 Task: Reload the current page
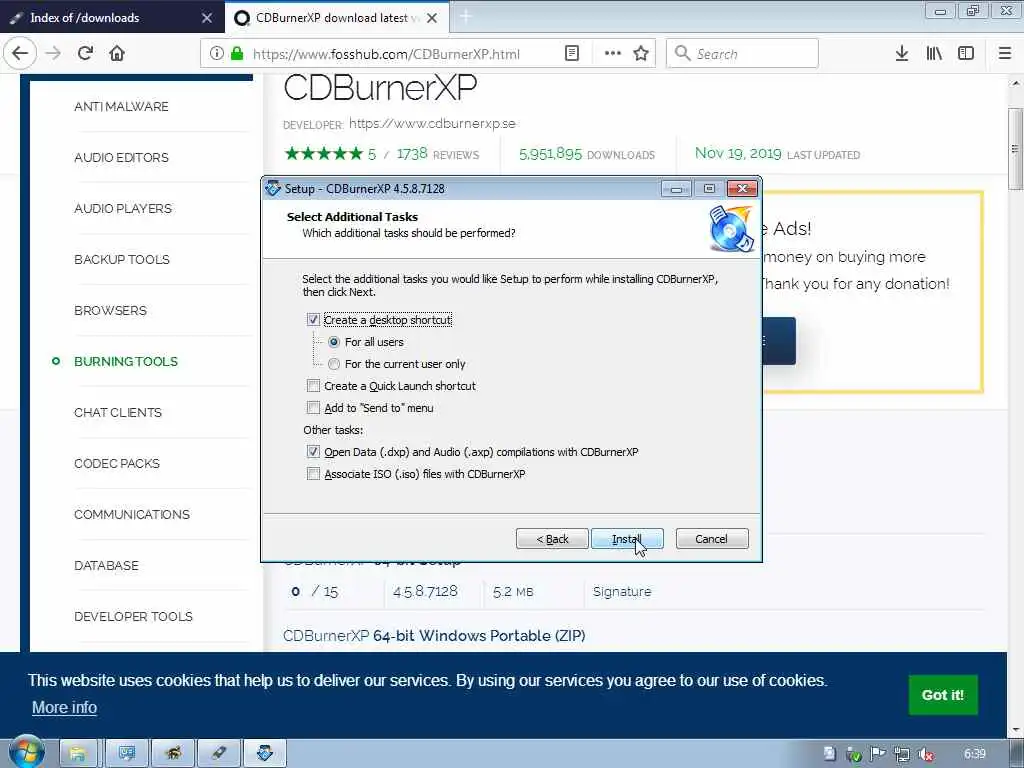(85, 54)
